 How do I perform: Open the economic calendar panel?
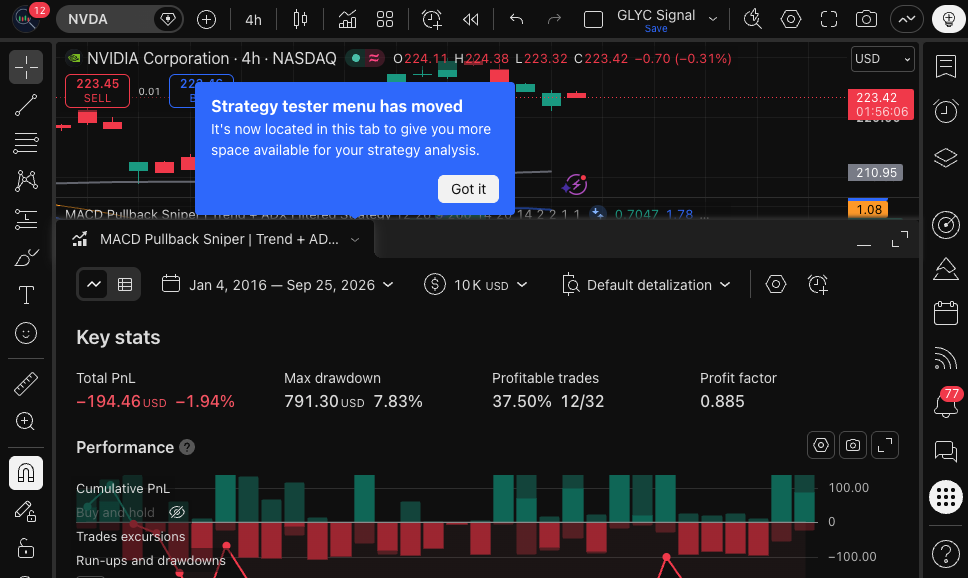point(946,312)
